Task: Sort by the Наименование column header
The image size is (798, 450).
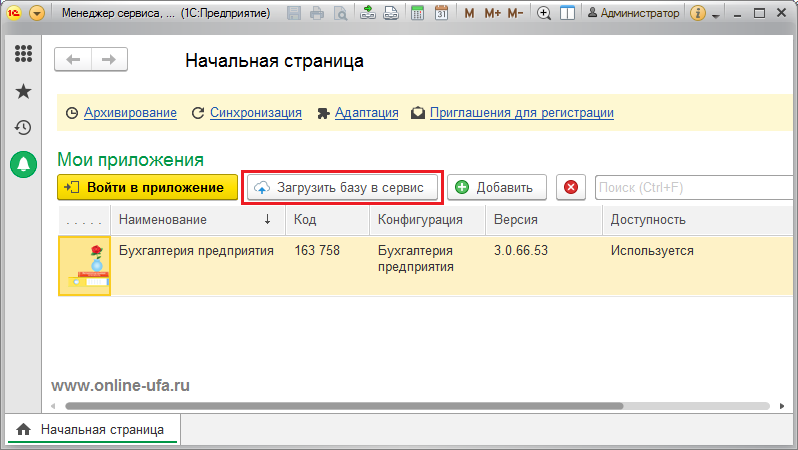Action: pyautogui.click(x=197, y=220)
